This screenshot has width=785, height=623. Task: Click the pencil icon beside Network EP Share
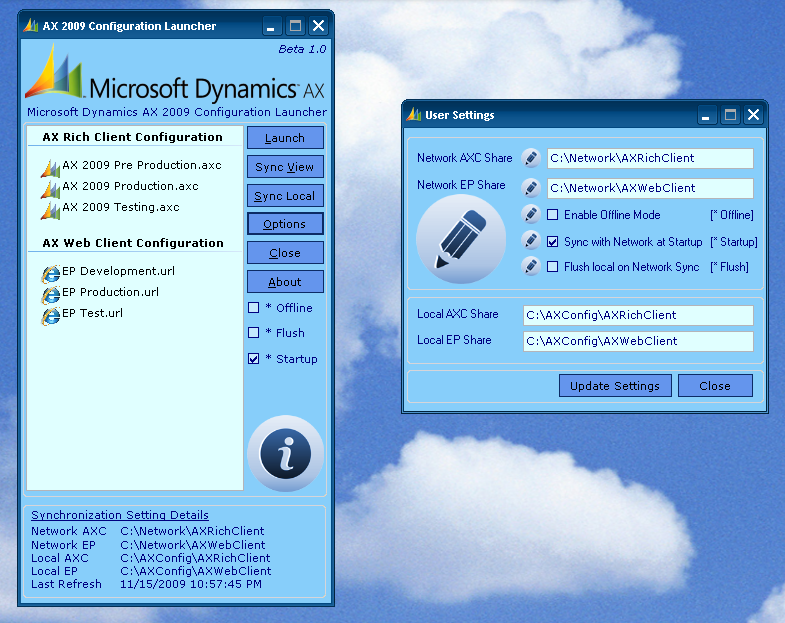[x=531, y=188]
